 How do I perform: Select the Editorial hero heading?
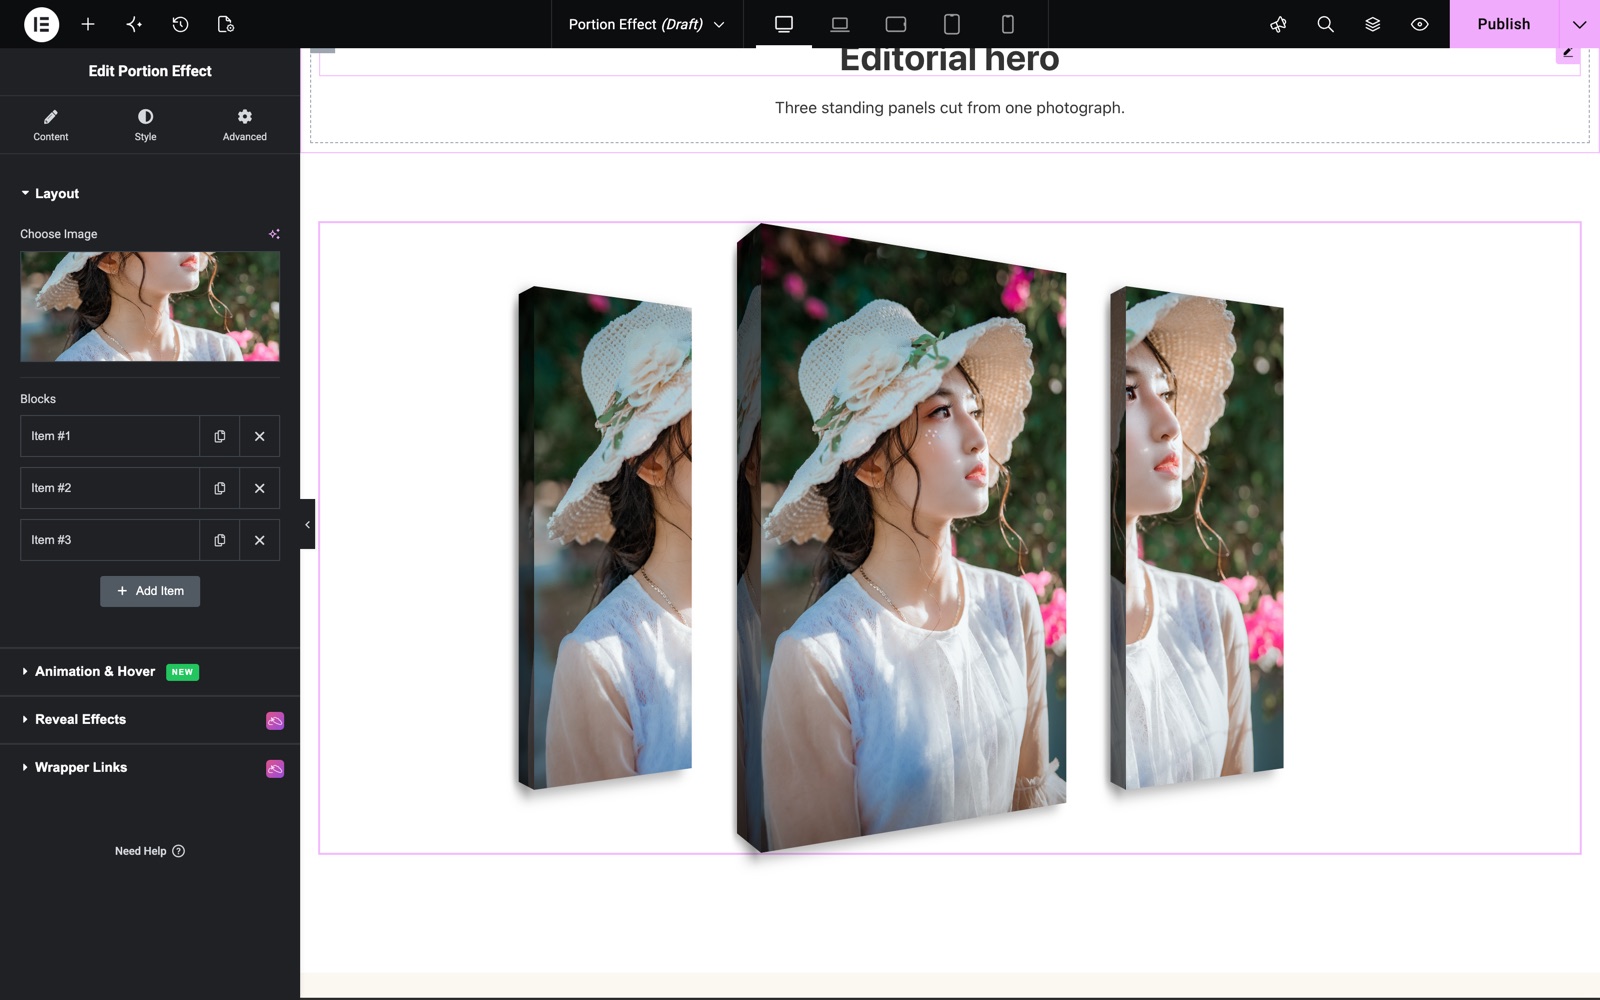tap(949, 60)
